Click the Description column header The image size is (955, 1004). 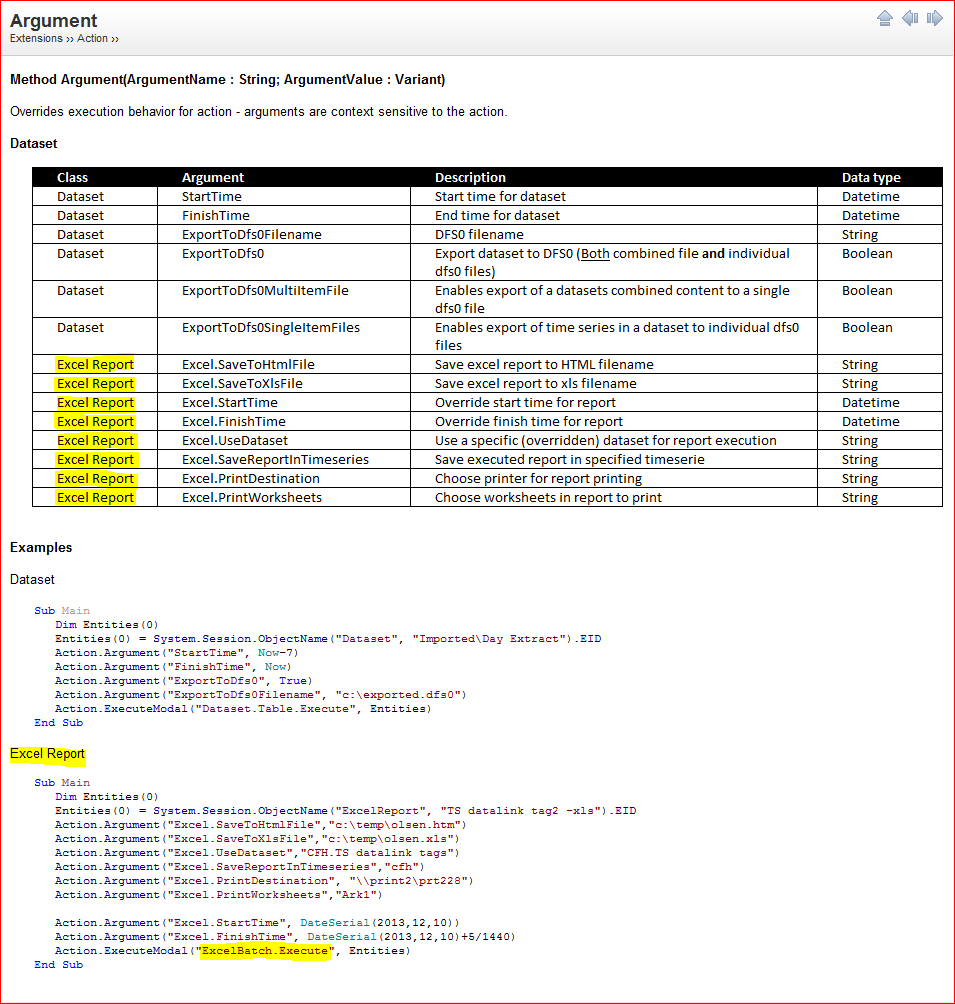click(470, 177)
